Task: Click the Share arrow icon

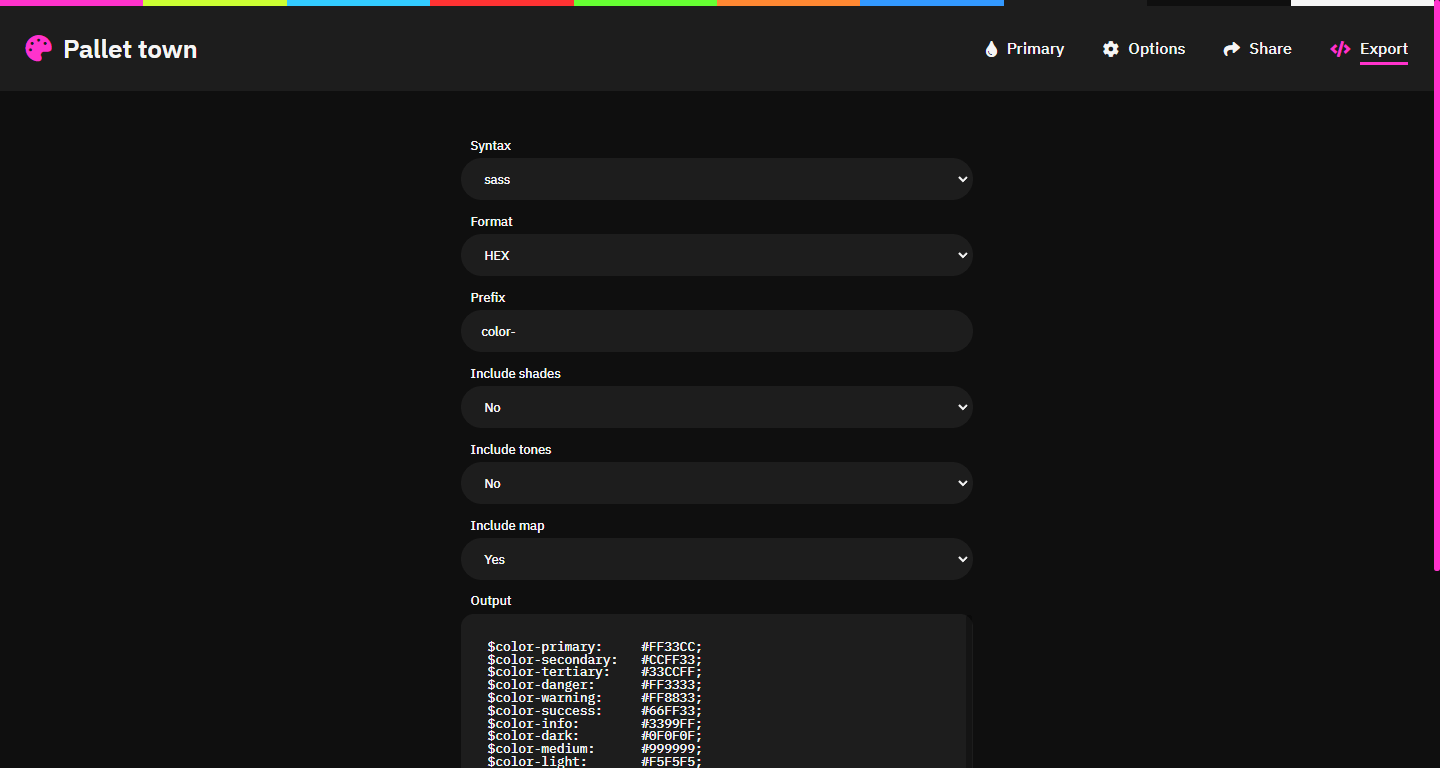Action: tap(1230, 48)
